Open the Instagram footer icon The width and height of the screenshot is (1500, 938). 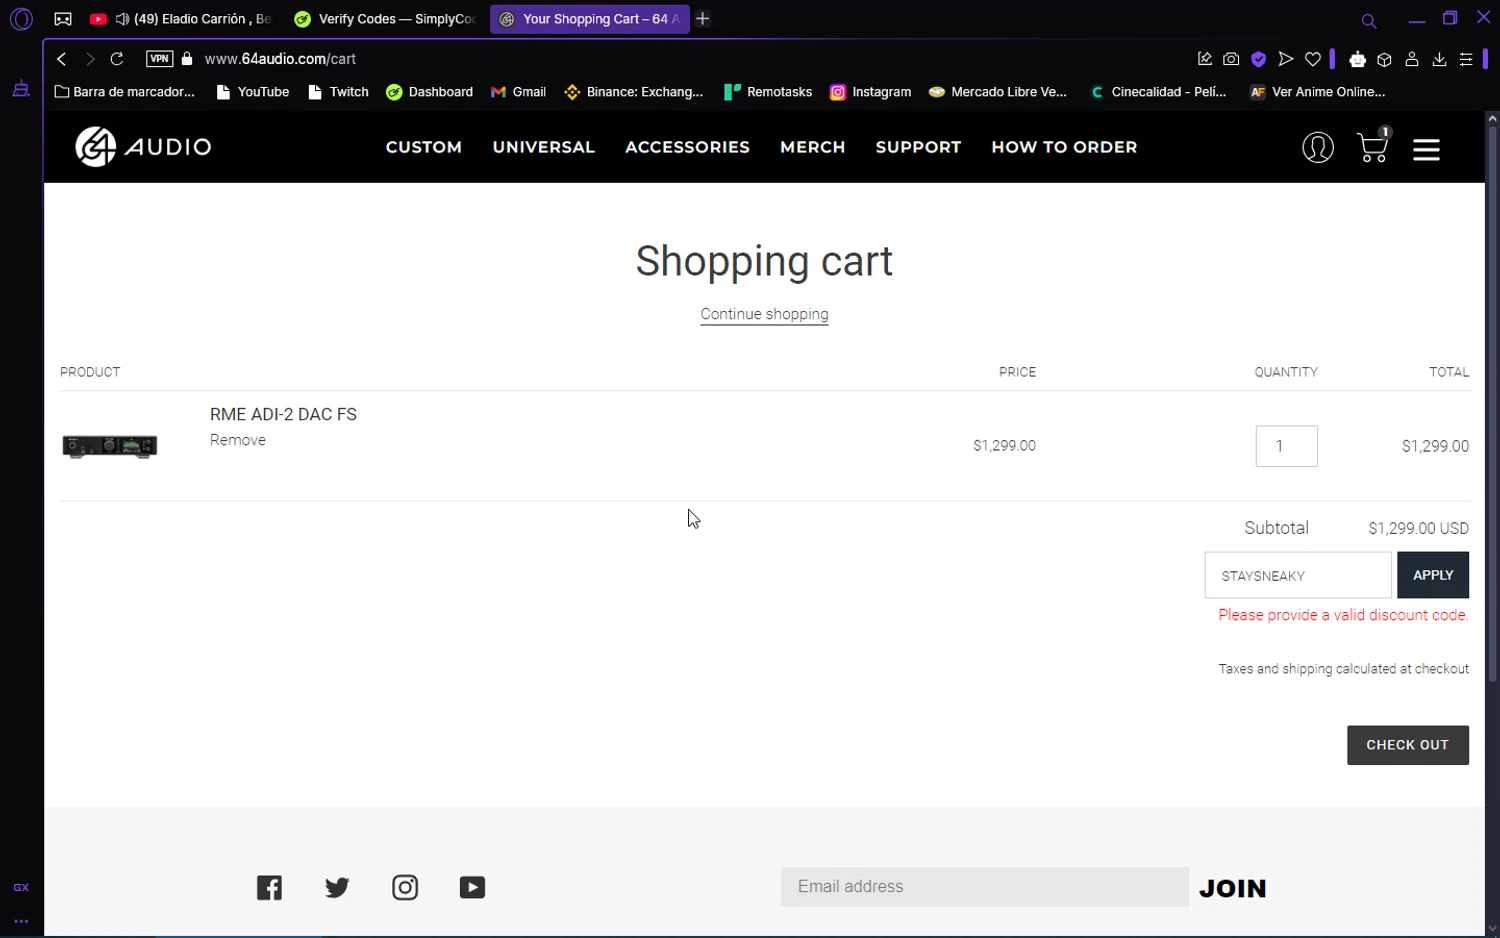point(405,887)
